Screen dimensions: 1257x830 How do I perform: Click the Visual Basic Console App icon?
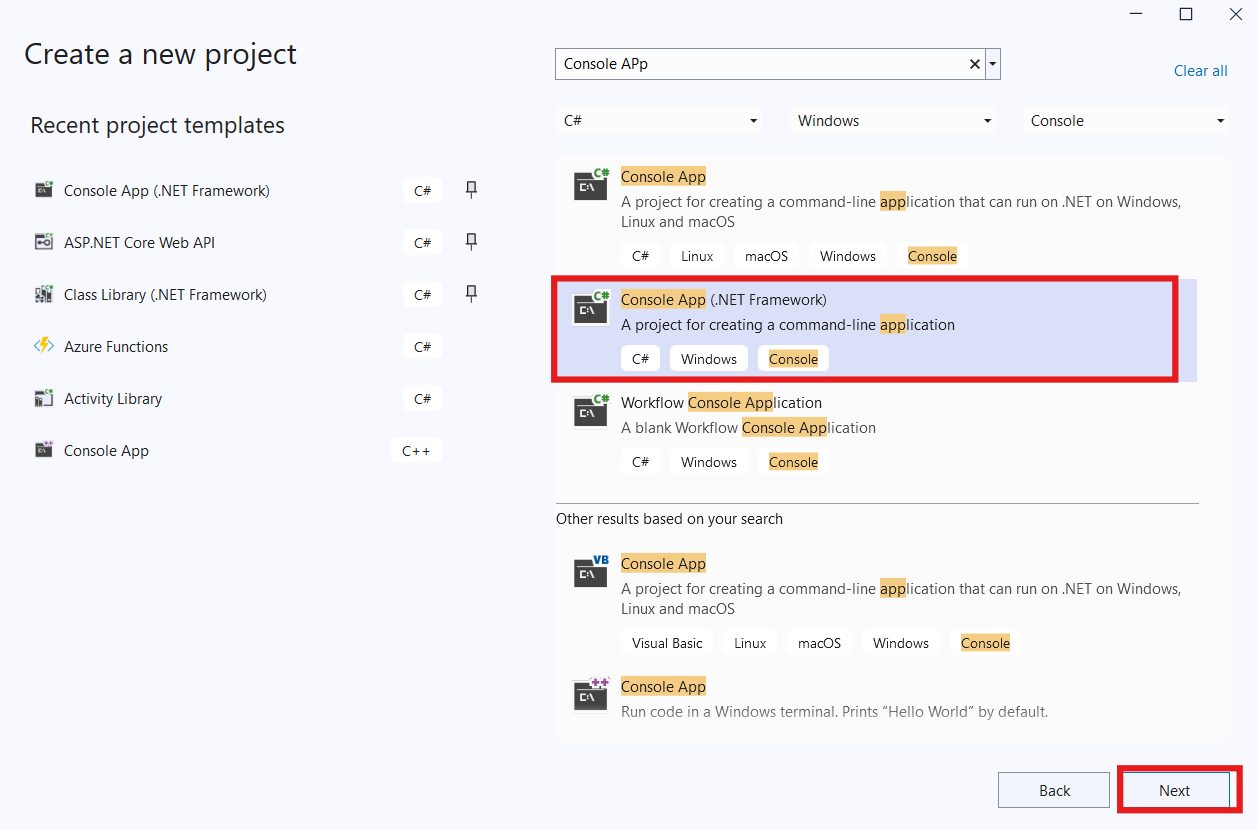click(591, 571)
